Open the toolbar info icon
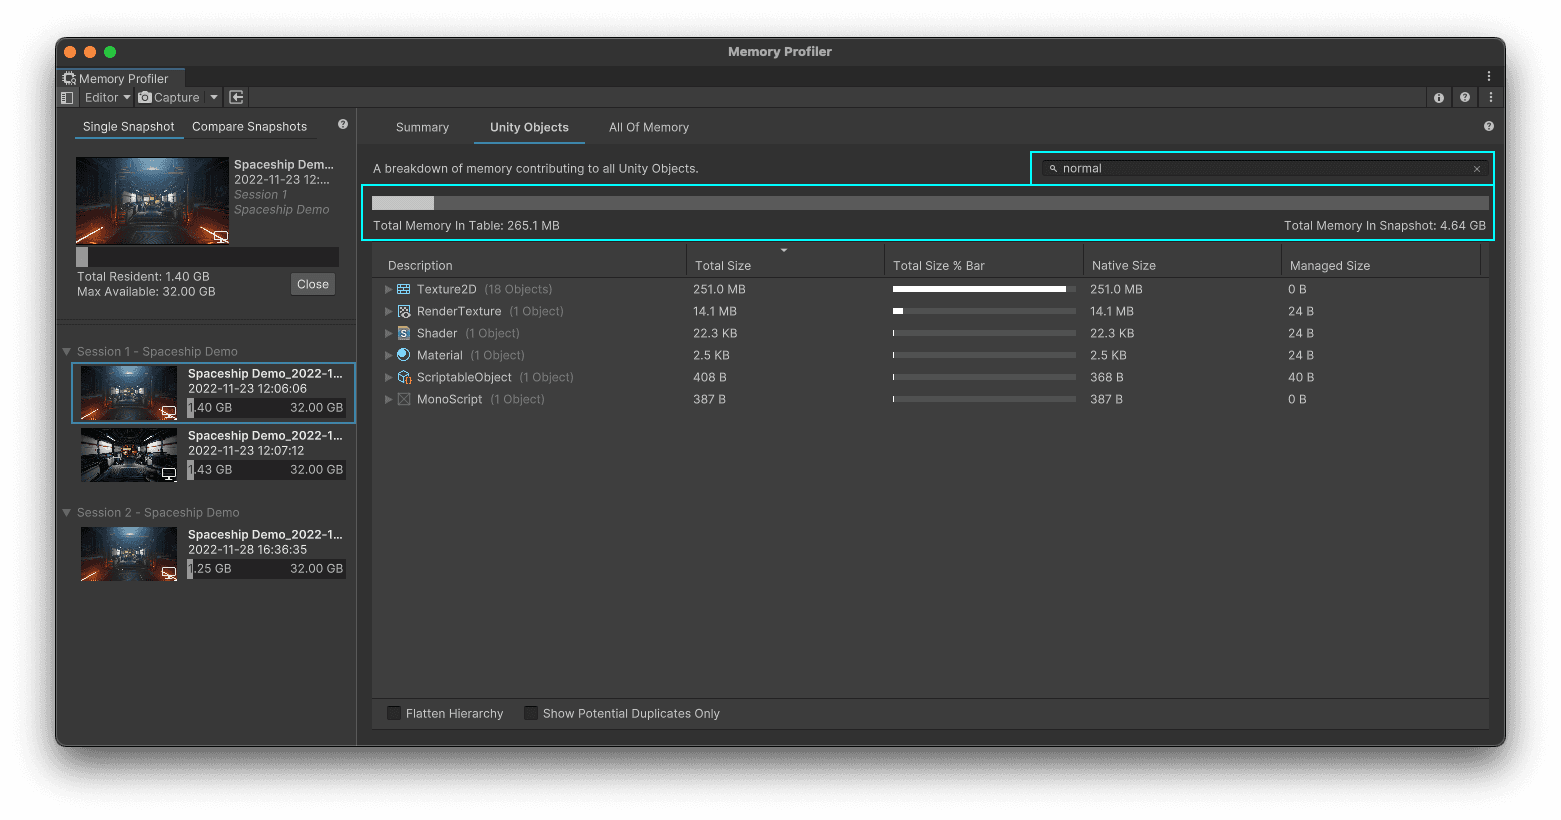Viewport: 1561px width, 820px height. (1439, 98)
